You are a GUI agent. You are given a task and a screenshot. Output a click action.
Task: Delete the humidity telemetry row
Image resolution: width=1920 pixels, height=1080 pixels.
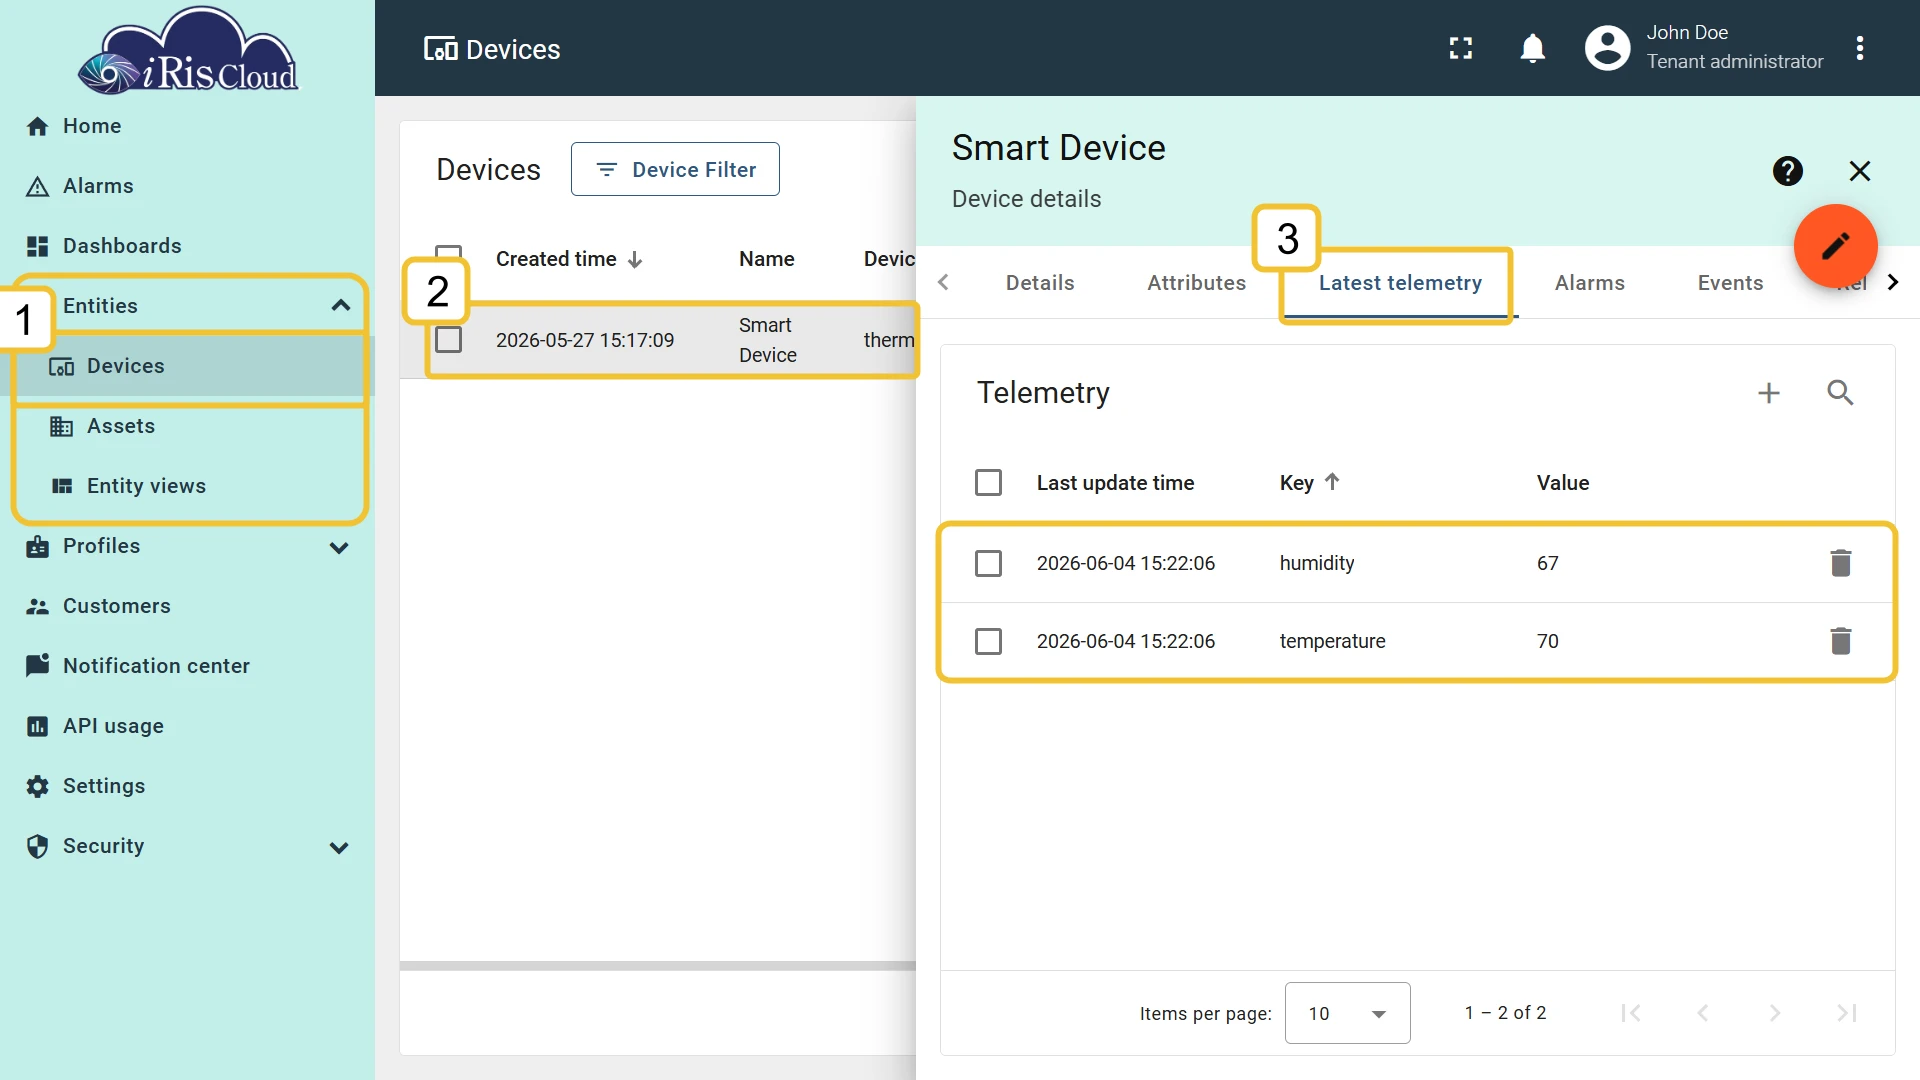tap(1840, 563)
